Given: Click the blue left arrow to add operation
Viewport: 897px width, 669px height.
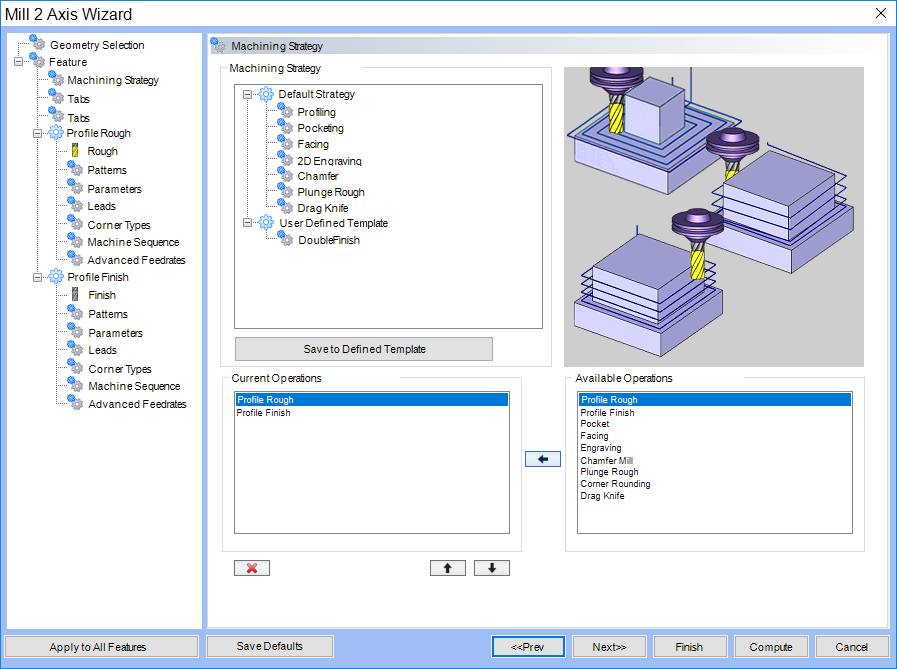Looking at the screenshot, I should pos(541,459).
